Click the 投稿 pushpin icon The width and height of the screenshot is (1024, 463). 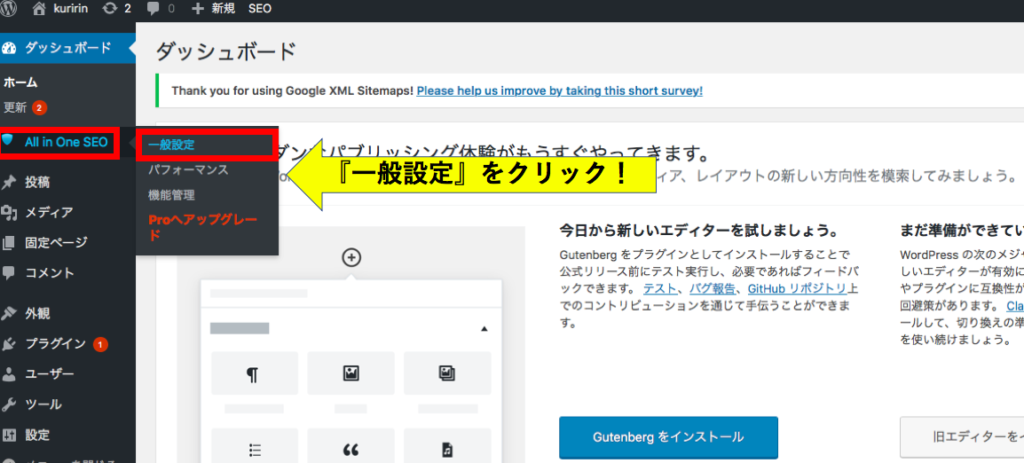click(x=8, y=182)
